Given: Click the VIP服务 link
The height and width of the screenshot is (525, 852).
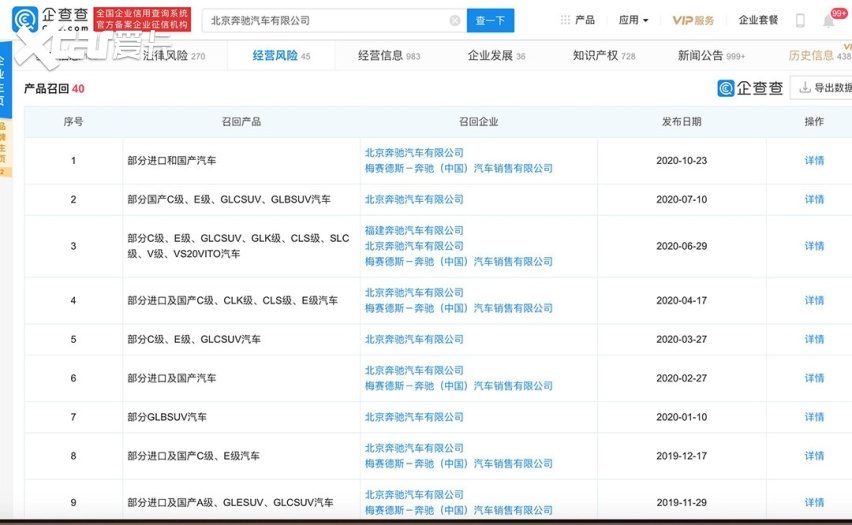Looking at the screenshot, I should (693, 20).
